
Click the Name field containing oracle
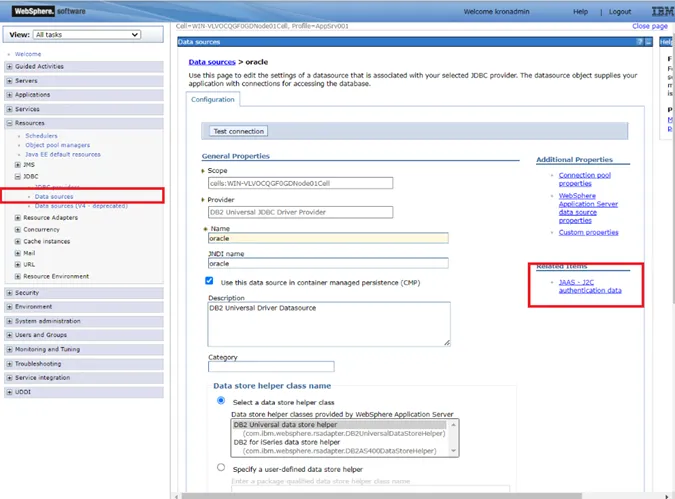tap(328, 238)
